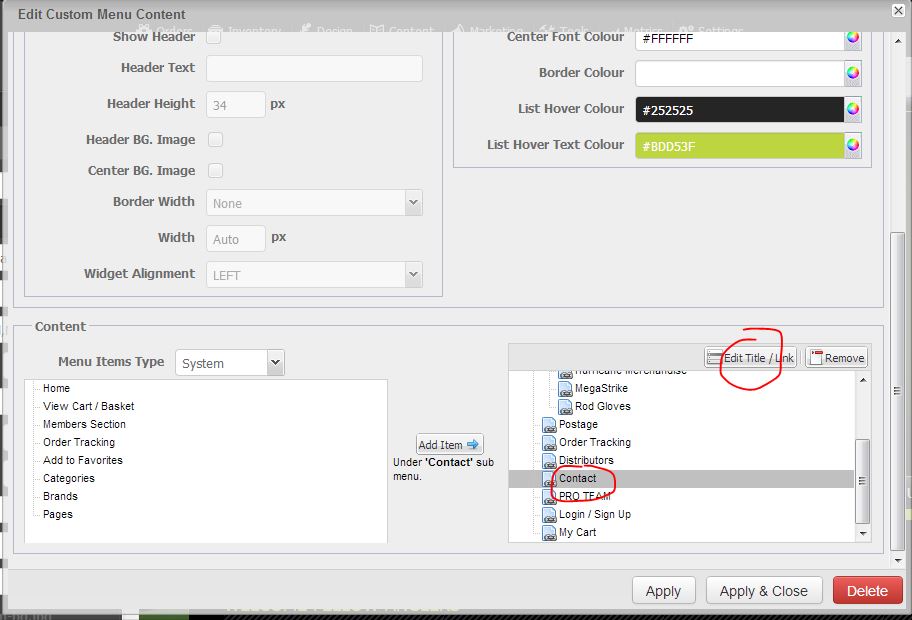Click the dialog scrollbar up arrow
Viewport: 912px width, 620px height.
pos(898,41)
